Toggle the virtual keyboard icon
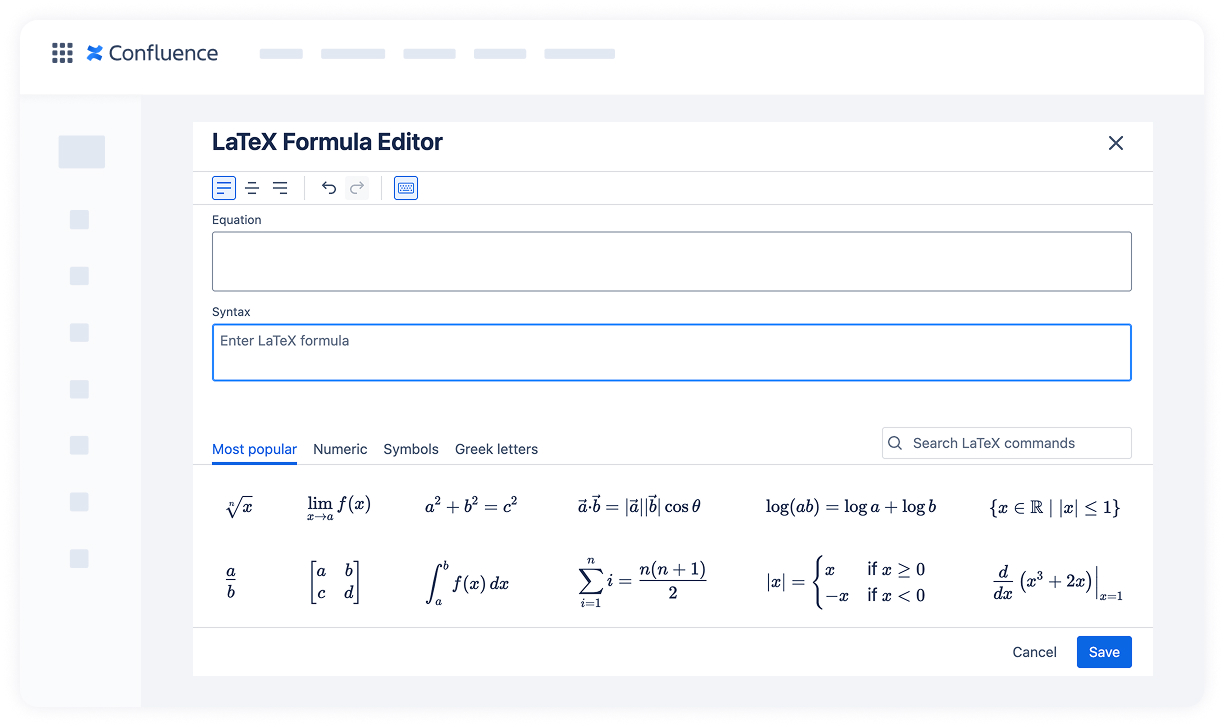 [x=406, y=188]
